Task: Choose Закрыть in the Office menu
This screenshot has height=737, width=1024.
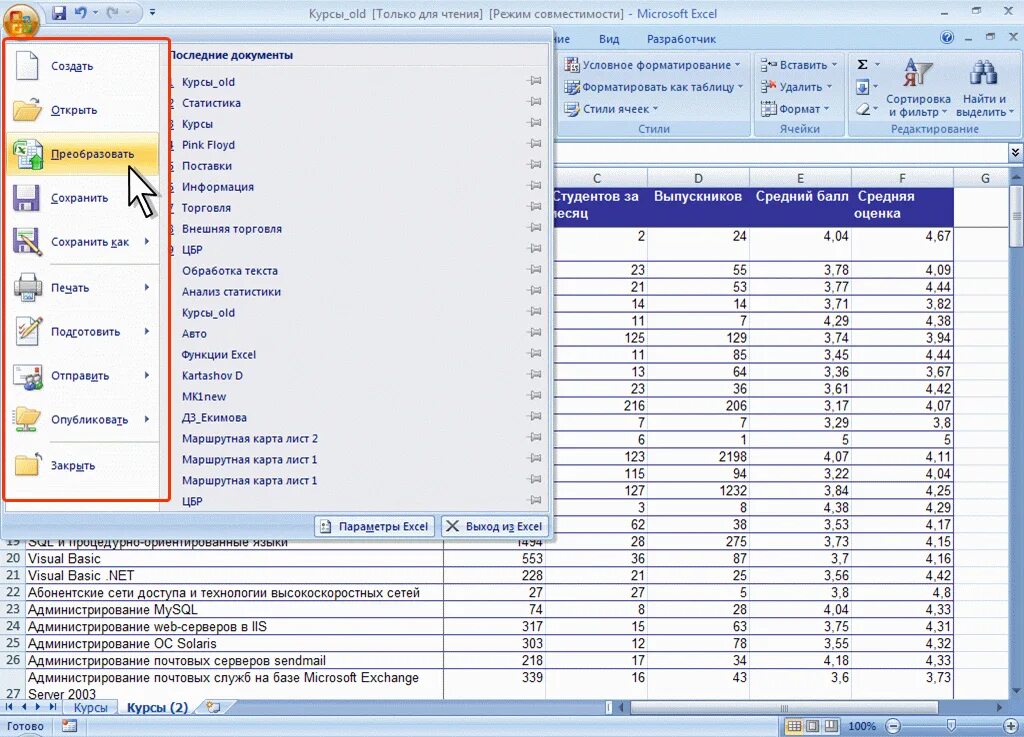Action: [x=82, y=465]
